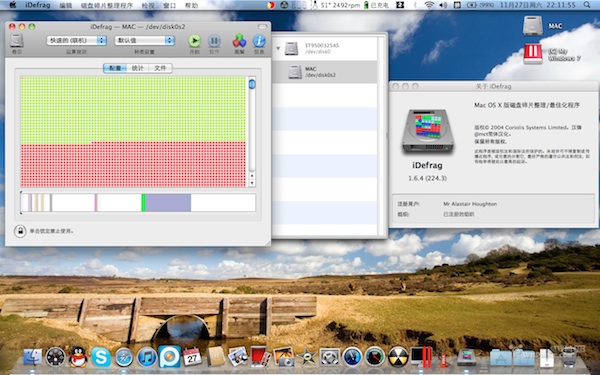Open the iDefrag application menu

(38, 5)
